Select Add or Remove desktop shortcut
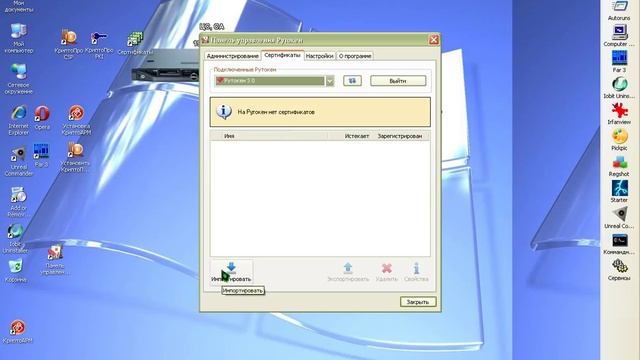Viewport: 640px width, 360px height. coord(18,202)
